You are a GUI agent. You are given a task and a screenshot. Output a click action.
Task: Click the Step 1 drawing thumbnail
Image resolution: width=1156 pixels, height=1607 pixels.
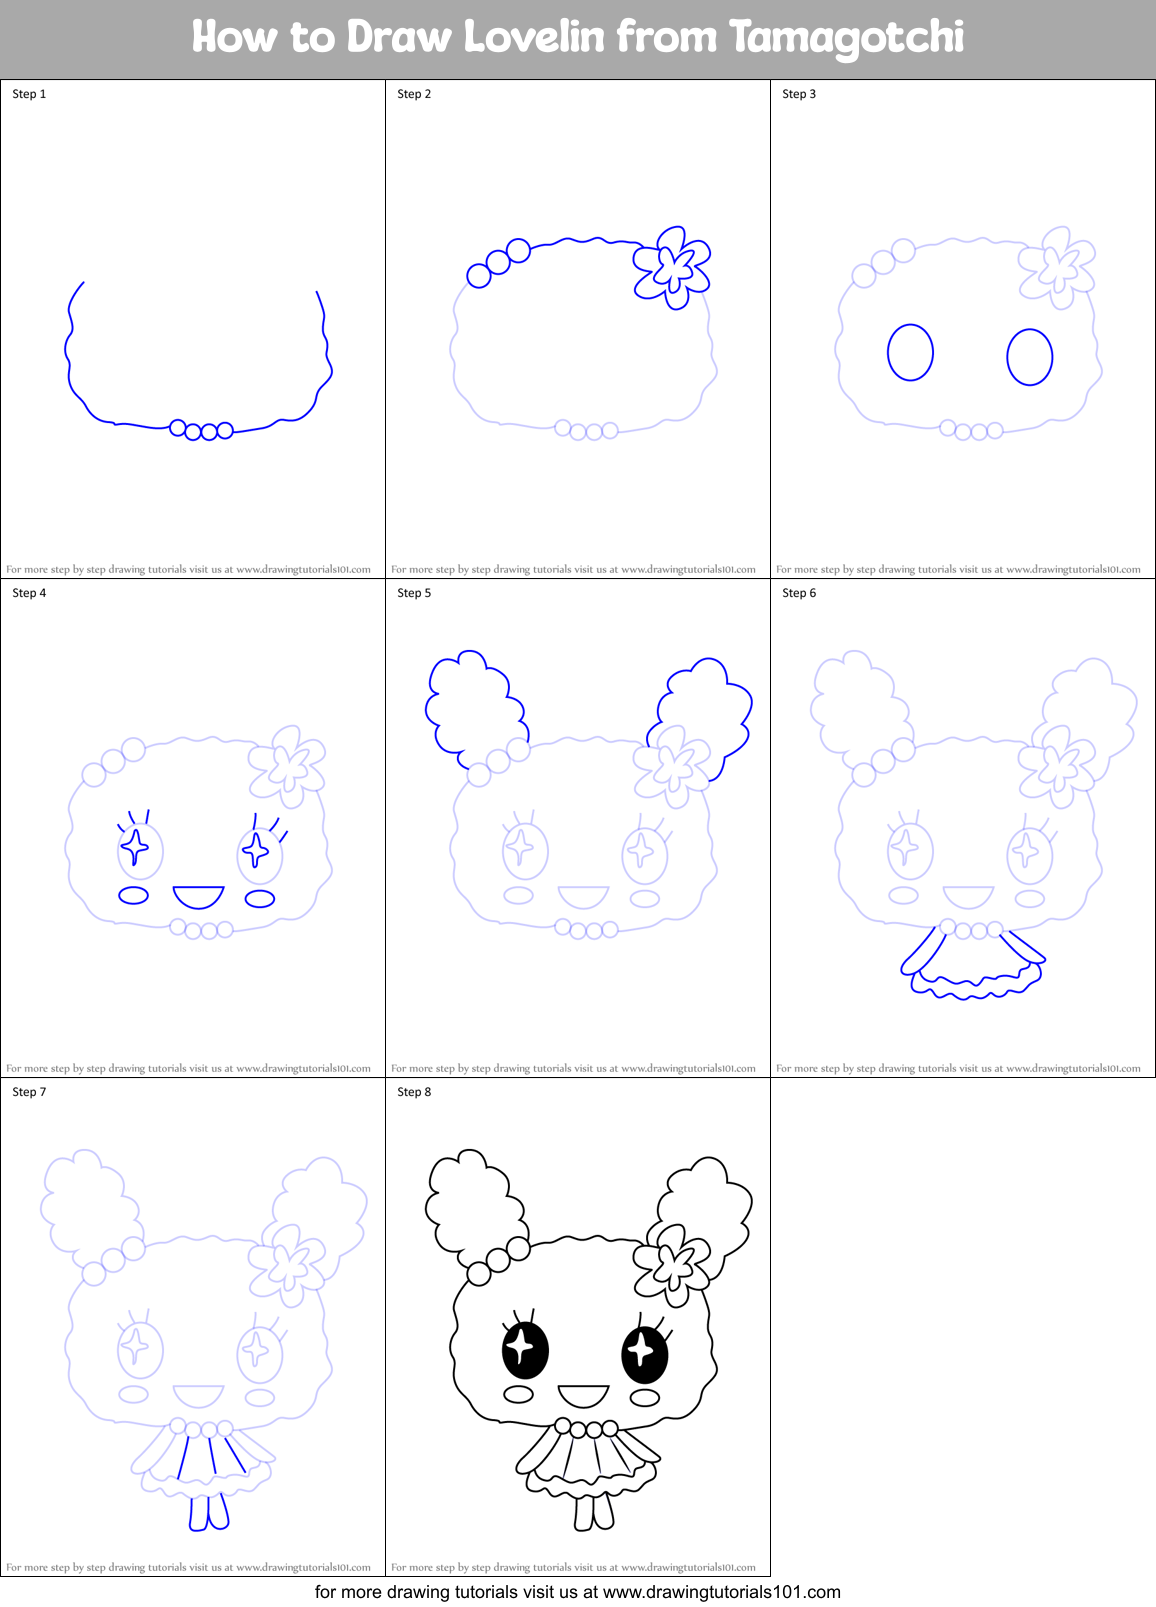[198, 360]
